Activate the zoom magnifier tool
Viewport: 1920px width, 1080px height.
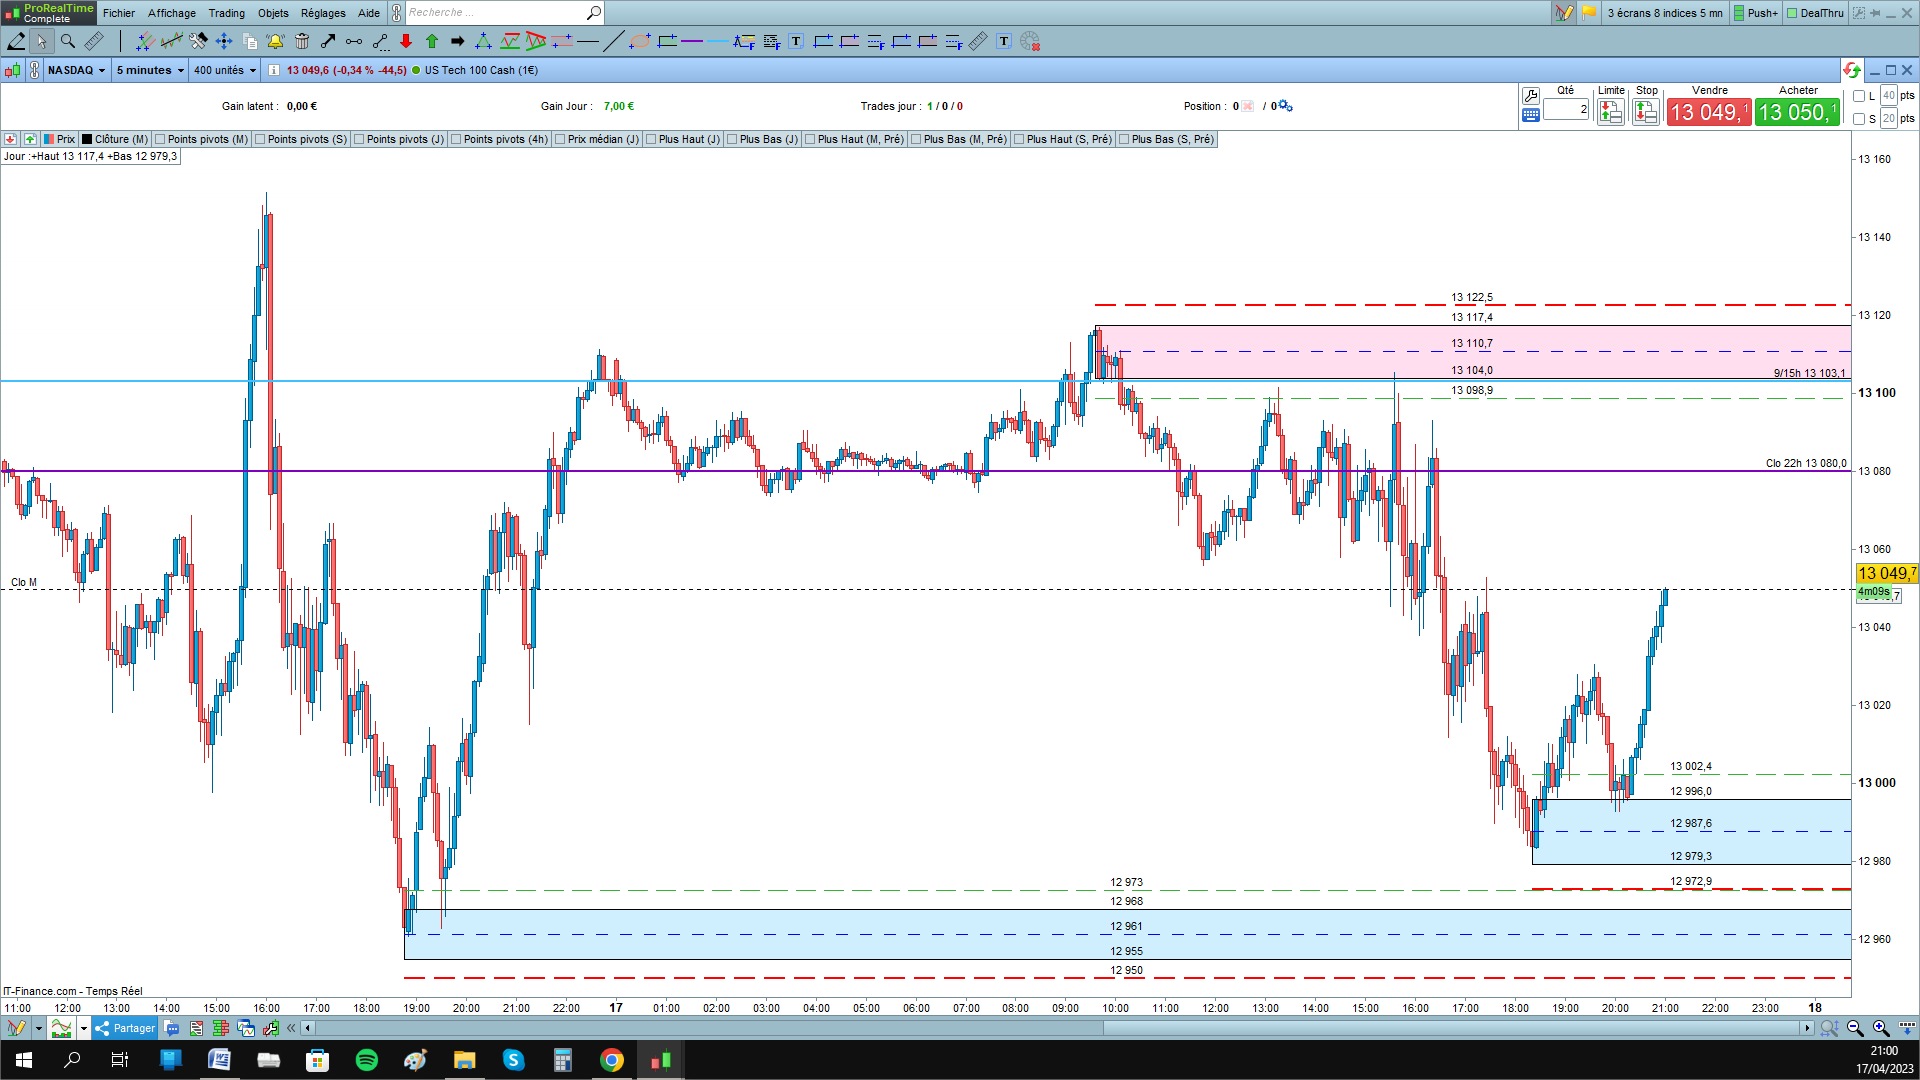(x=68, y=41)
